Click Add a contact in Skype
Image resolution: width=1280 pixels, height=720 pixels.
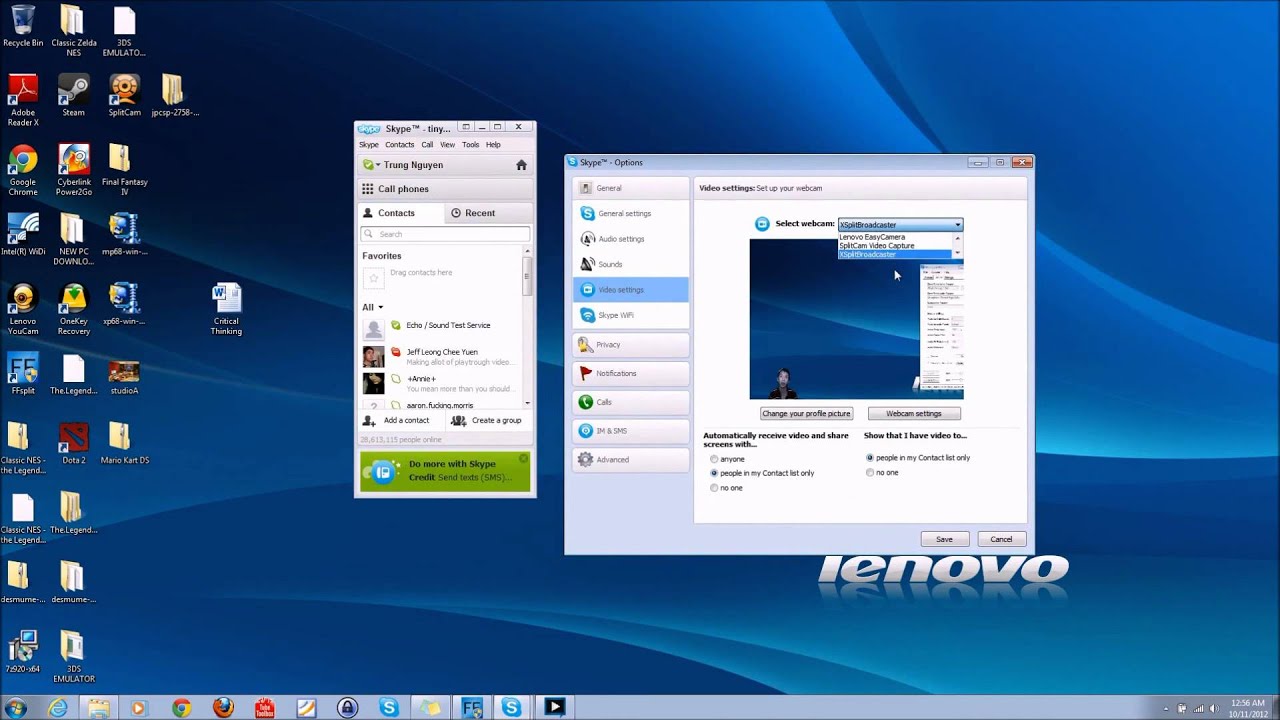click(x=398, y=421)
